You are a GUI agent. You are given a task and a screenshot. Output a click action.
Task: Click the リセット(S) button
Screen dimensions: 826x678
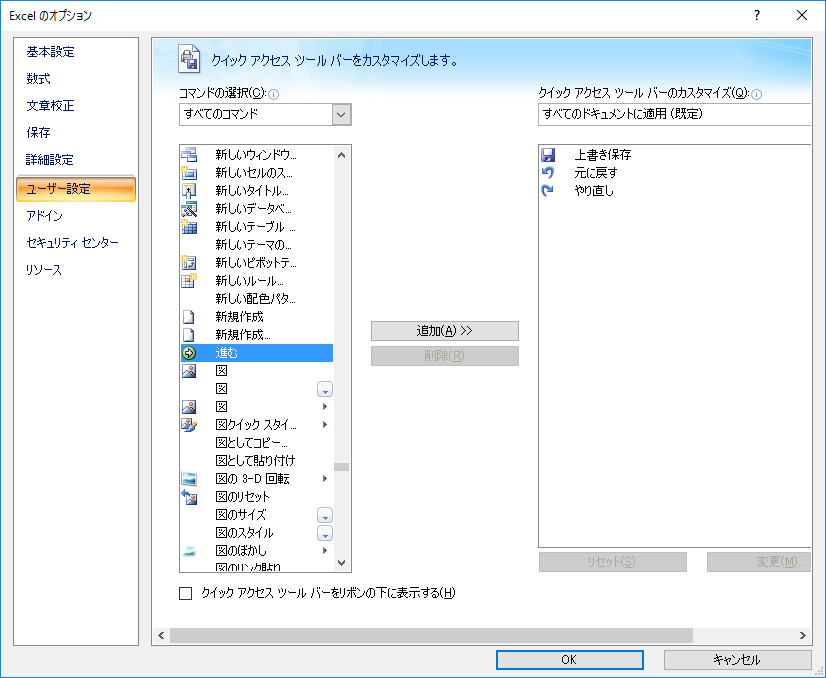(612, 562)
